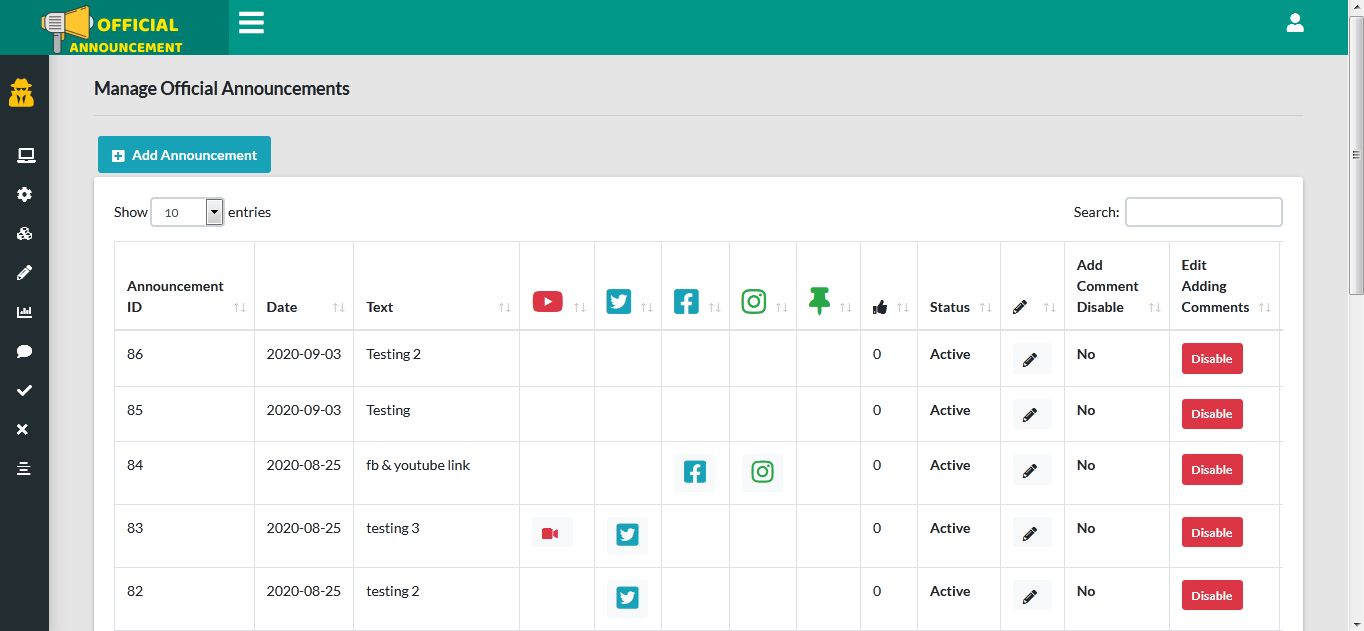Open the settings gear in the sidebar

pos(24,194)
